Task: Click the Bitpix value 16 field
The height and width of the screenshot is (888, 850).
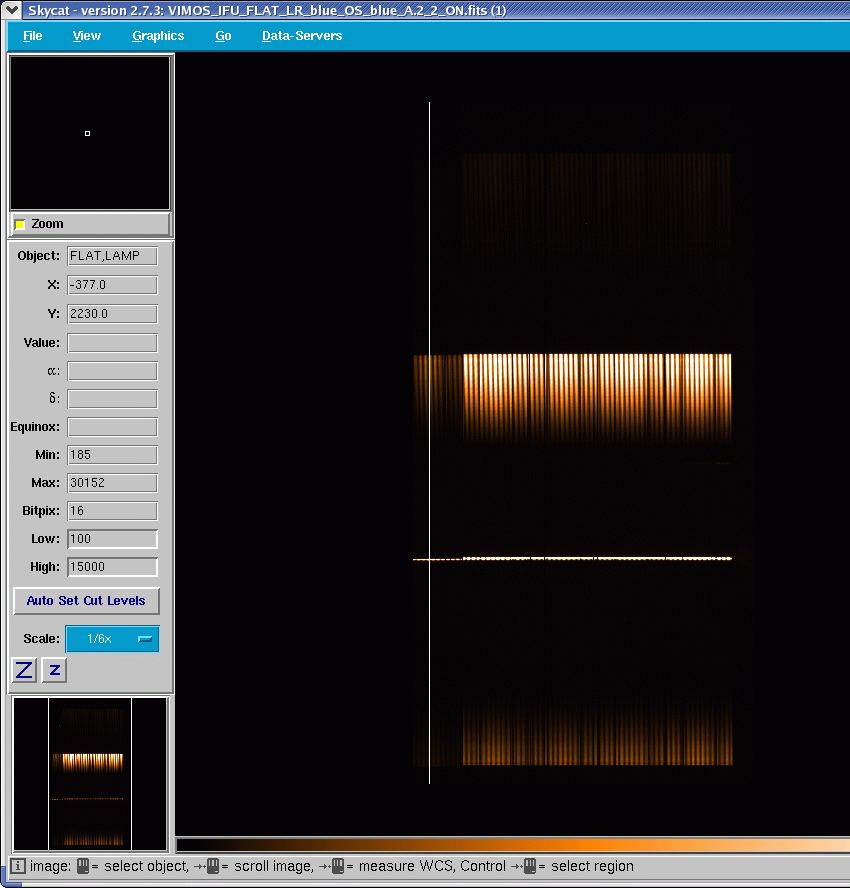Action: coord(113,511)
